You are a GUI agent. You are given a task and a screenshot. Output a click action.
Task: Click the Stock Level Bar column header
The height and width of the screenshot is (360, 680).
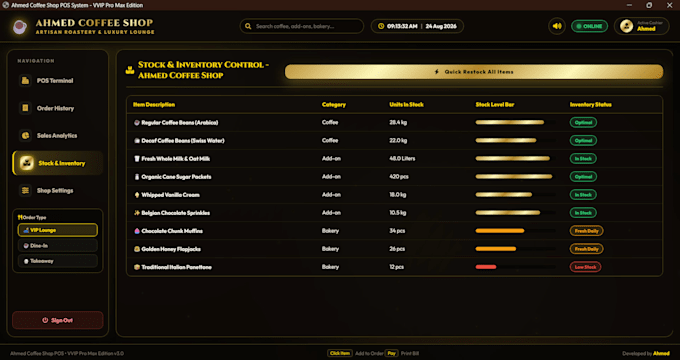[495, 105]
